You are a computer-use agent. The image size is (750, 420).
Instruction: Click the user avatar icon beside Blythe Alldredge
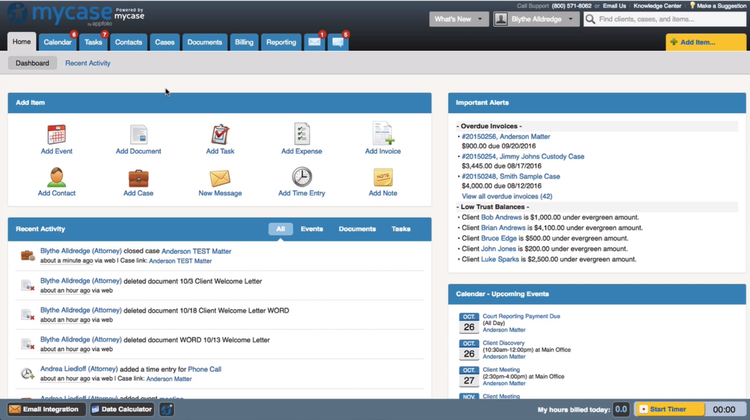click(501, 19)
